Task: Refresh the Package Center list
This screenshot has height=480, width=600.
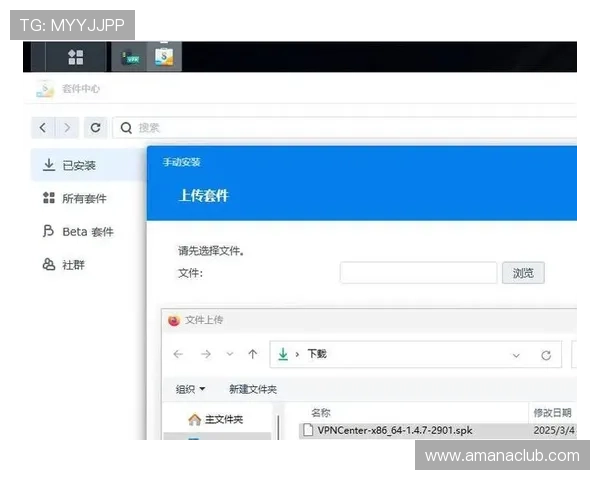Action: click(96, 127)
